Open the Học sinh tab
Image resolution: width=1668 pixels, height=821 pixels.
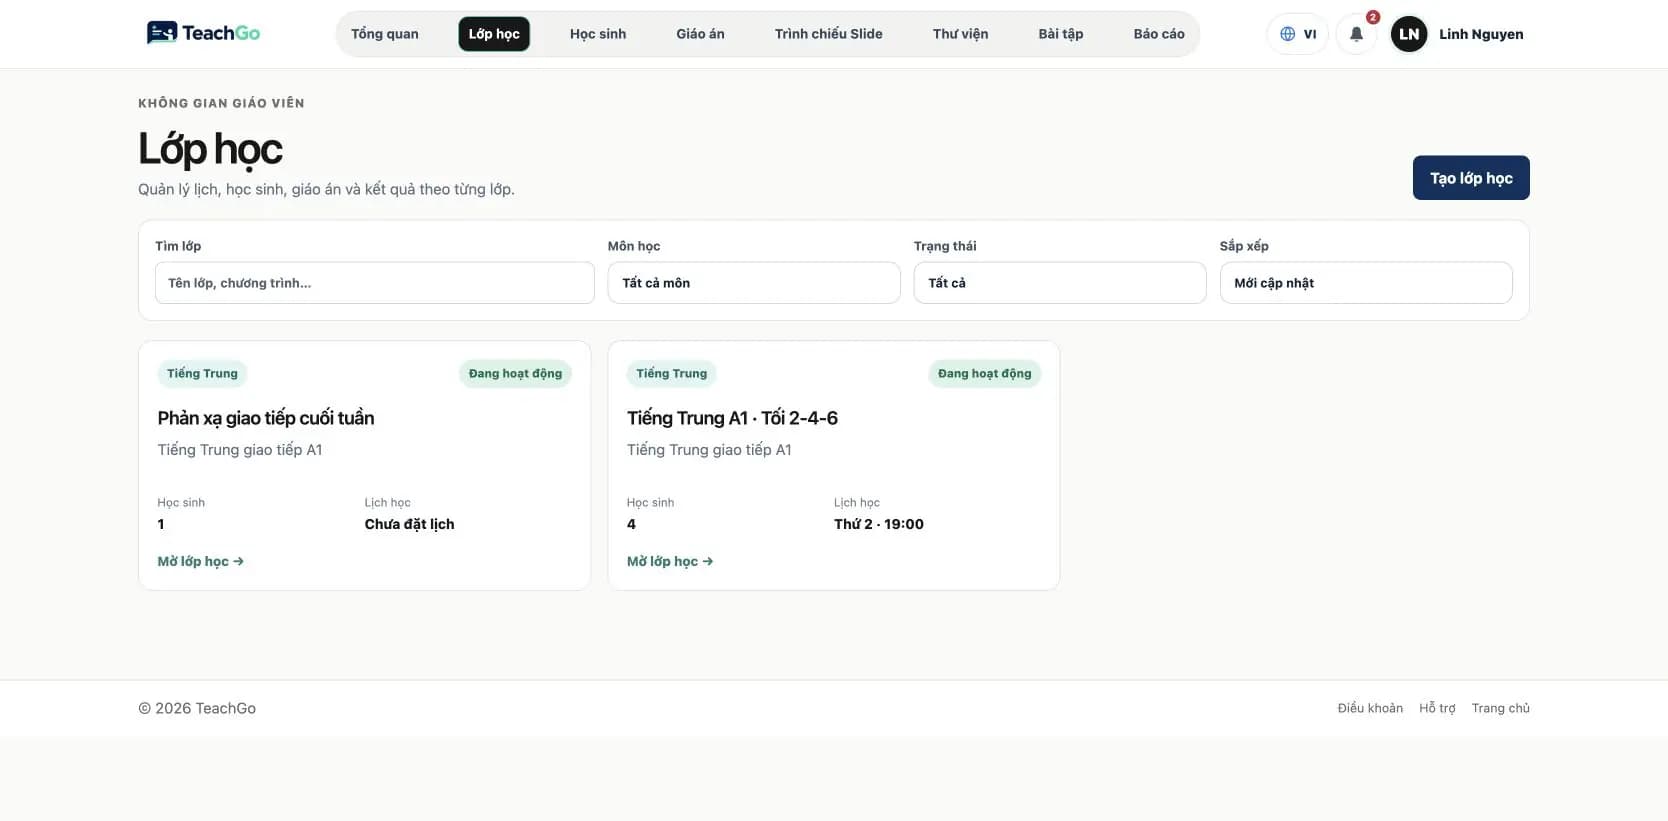click(598, 34)
